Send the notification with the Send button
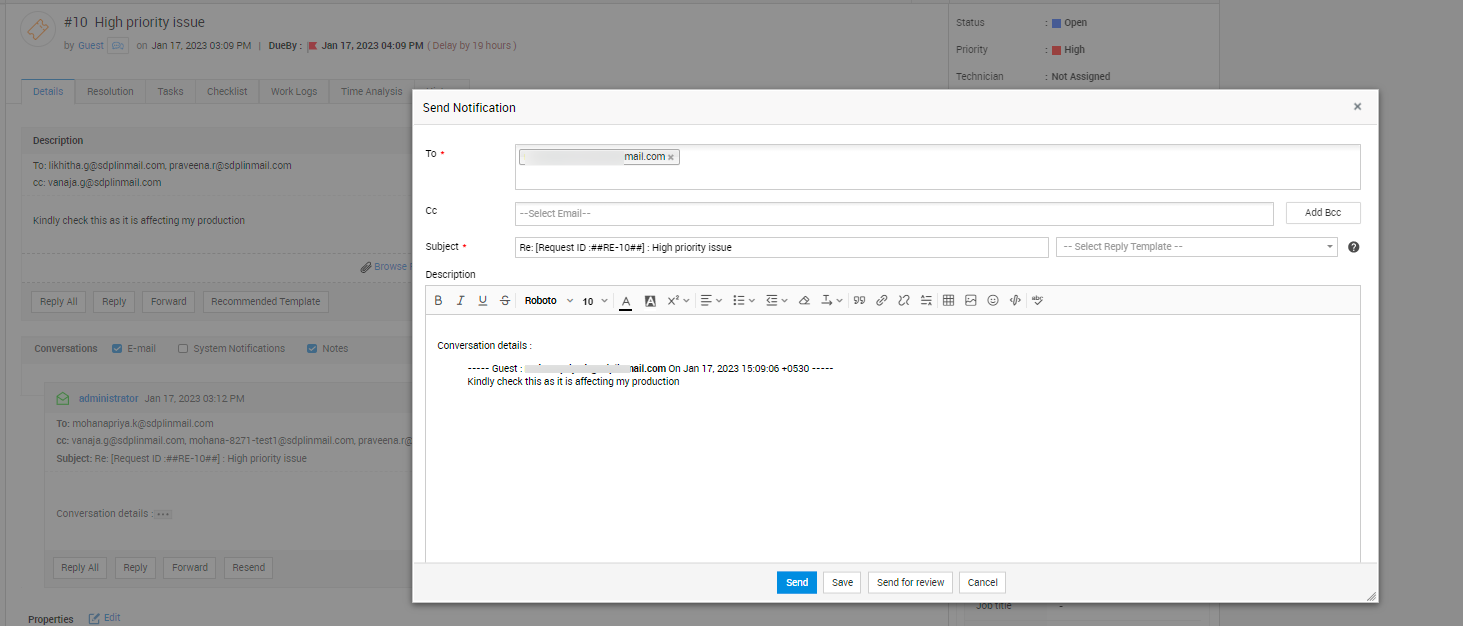The image size is (1463, 626). point(796,582)
